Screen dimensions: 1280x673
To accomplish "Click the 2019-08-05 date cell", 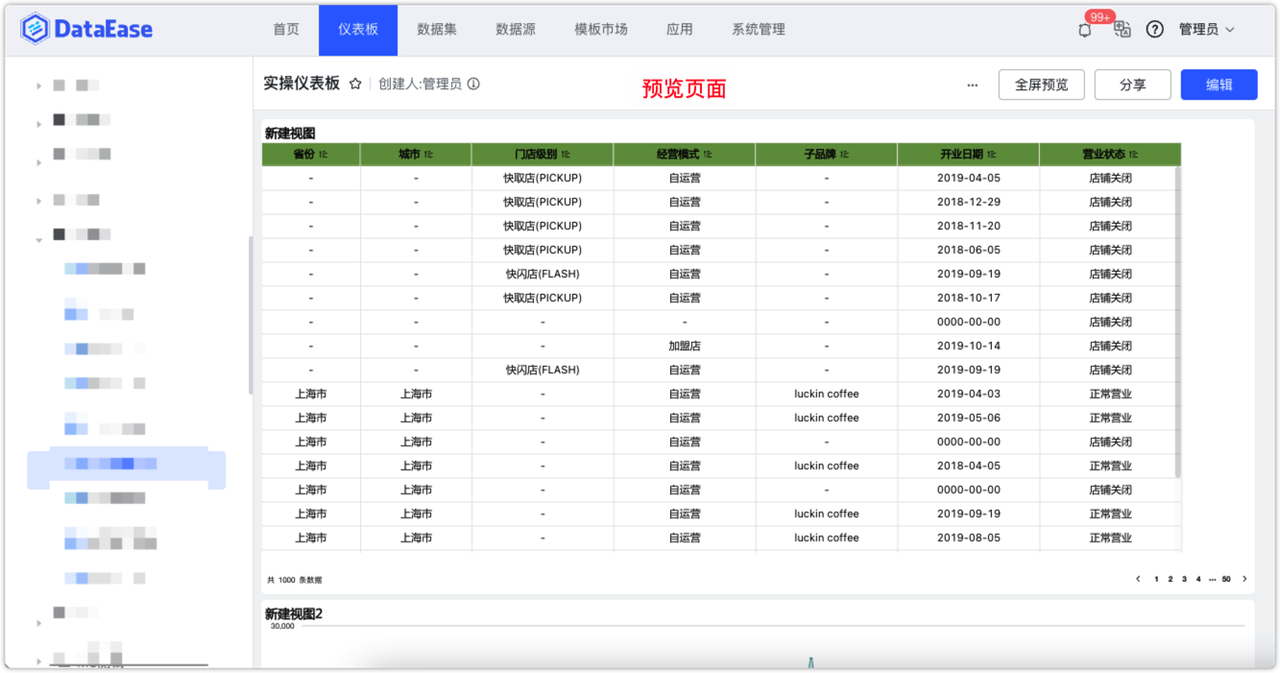I will tap(968, 538).
